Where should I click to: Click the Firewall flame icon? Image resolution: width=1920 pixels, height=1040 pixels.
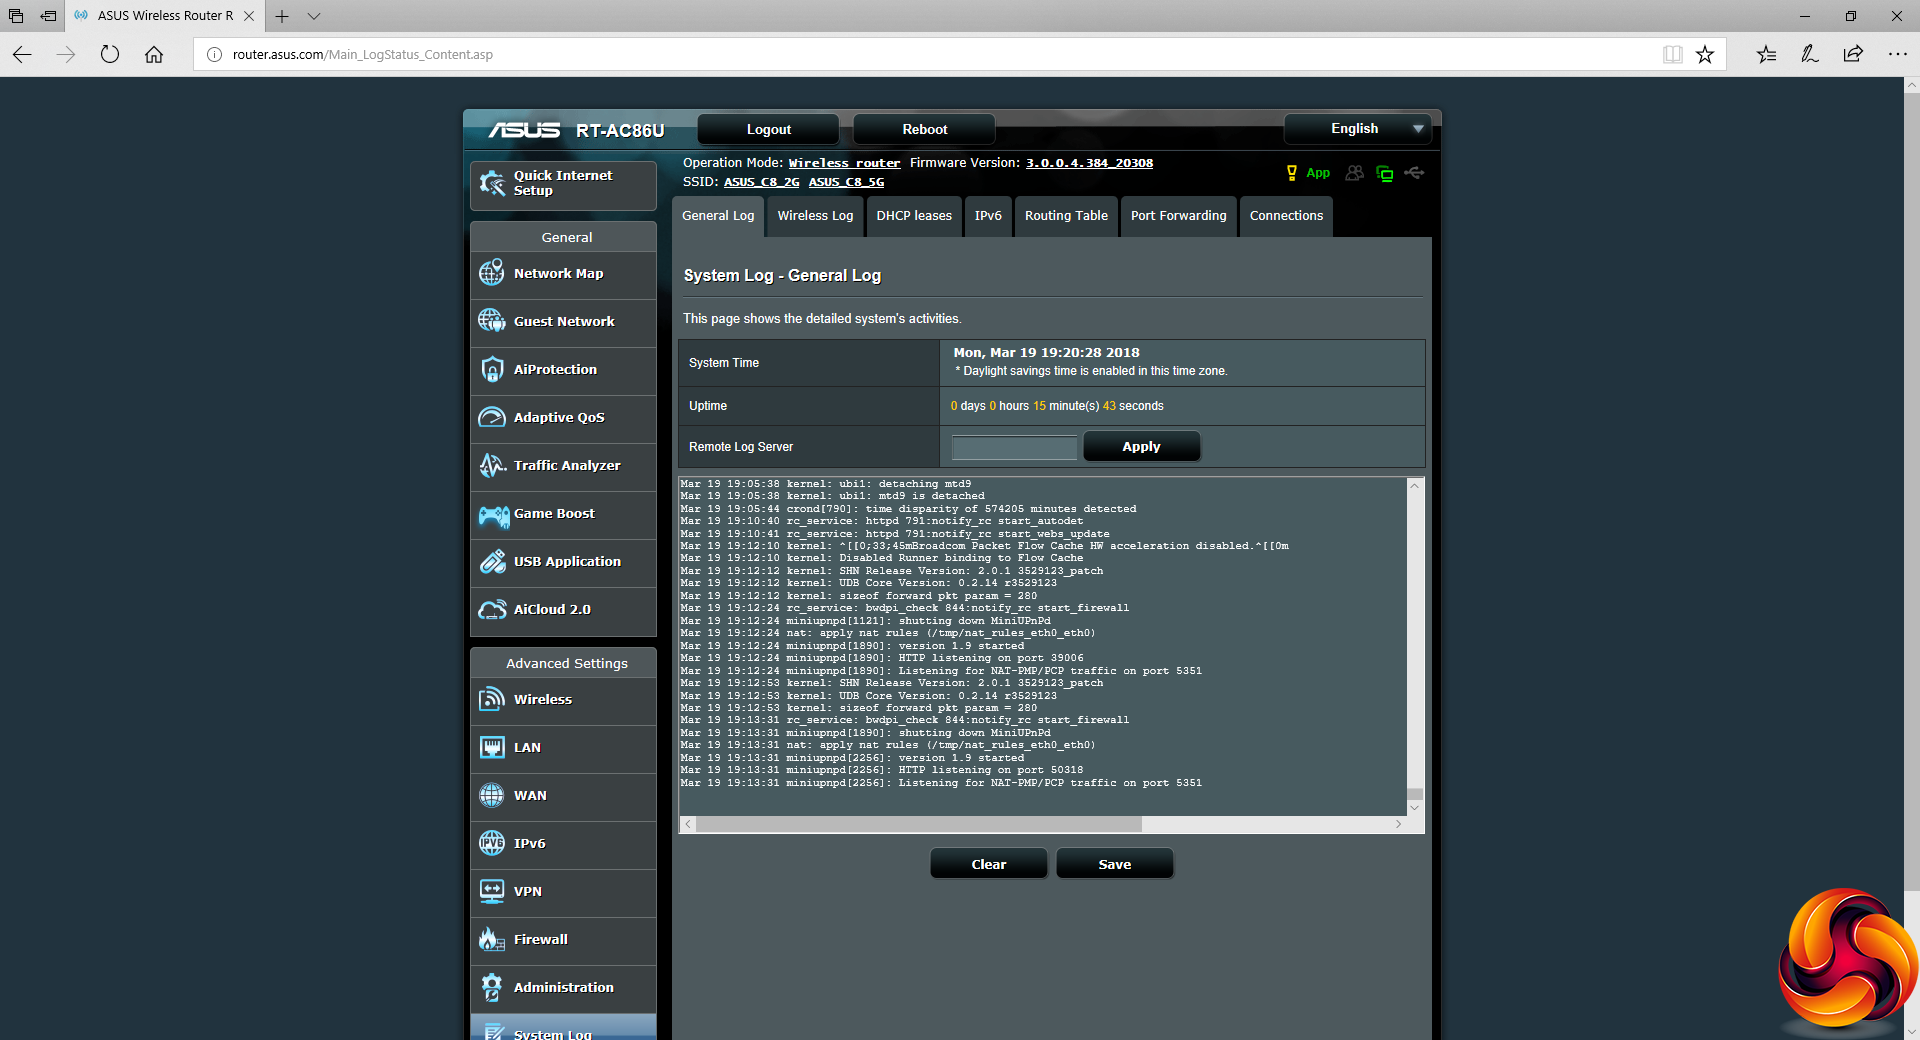pos(491,939)
